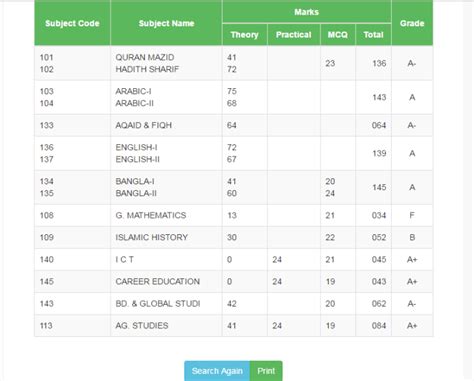Viewport: 474px width, 381px height.
Task: Click the Search Again button
Action: (217, 371)
